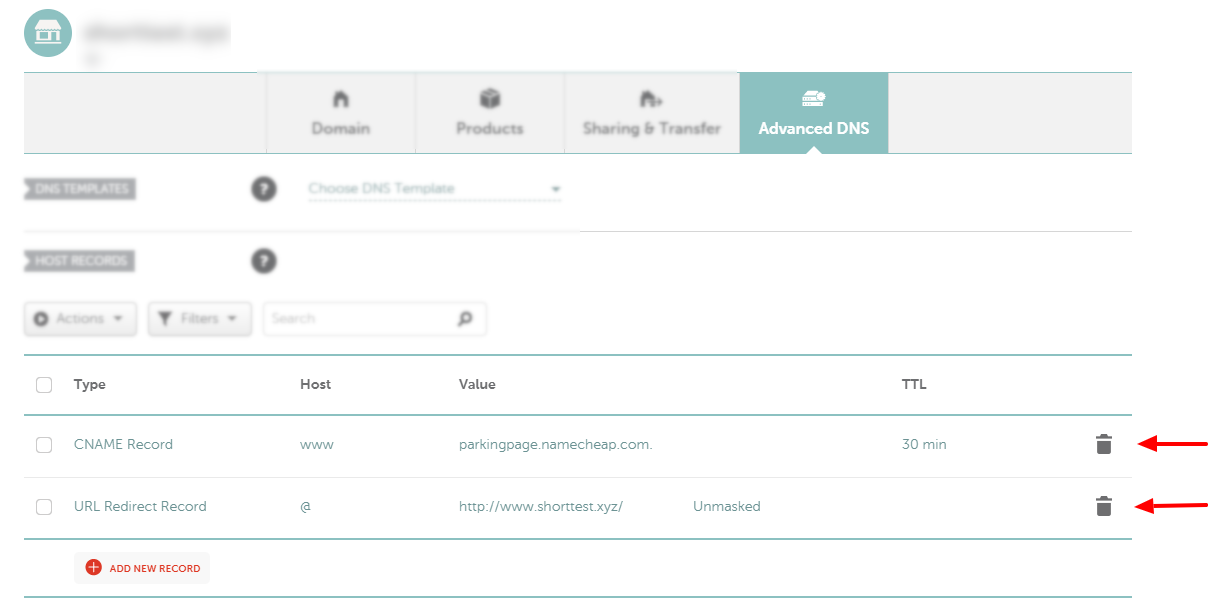Switch to the Domain tab

[340, 113]
